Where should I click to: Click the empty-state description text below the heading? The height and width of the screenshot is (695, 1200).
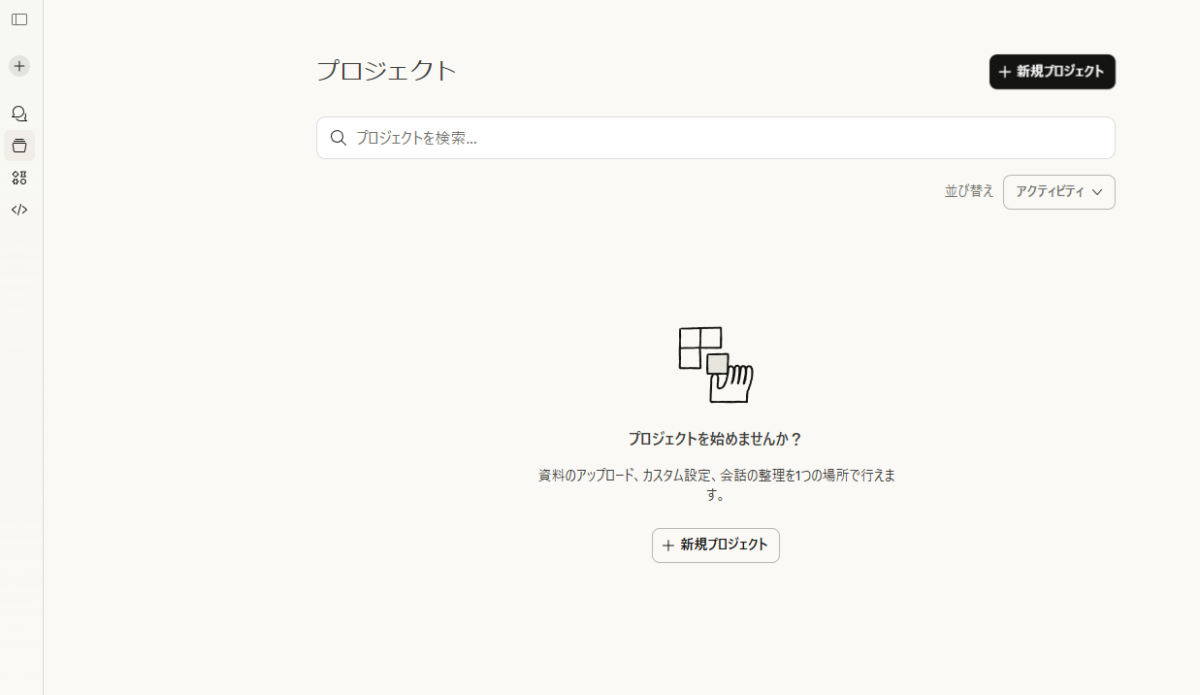click(714, 484)
